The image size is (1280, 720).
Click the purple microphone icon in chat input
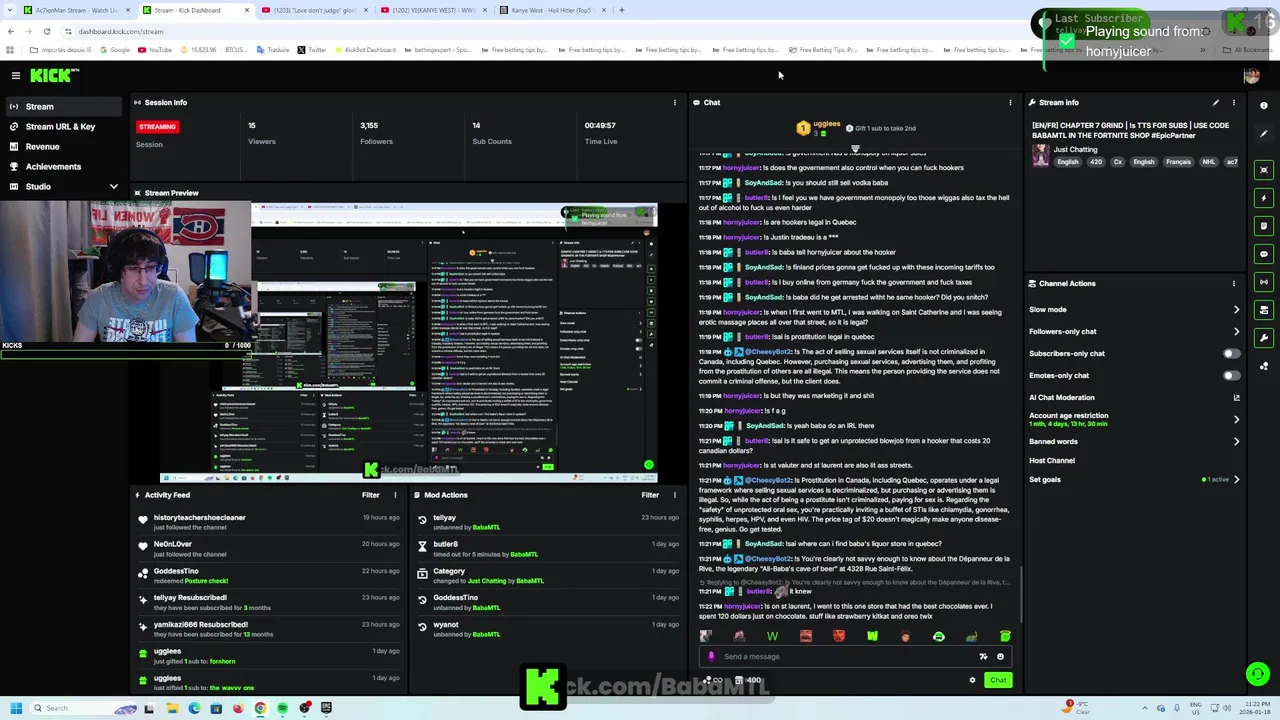click(x=711, y=657)
